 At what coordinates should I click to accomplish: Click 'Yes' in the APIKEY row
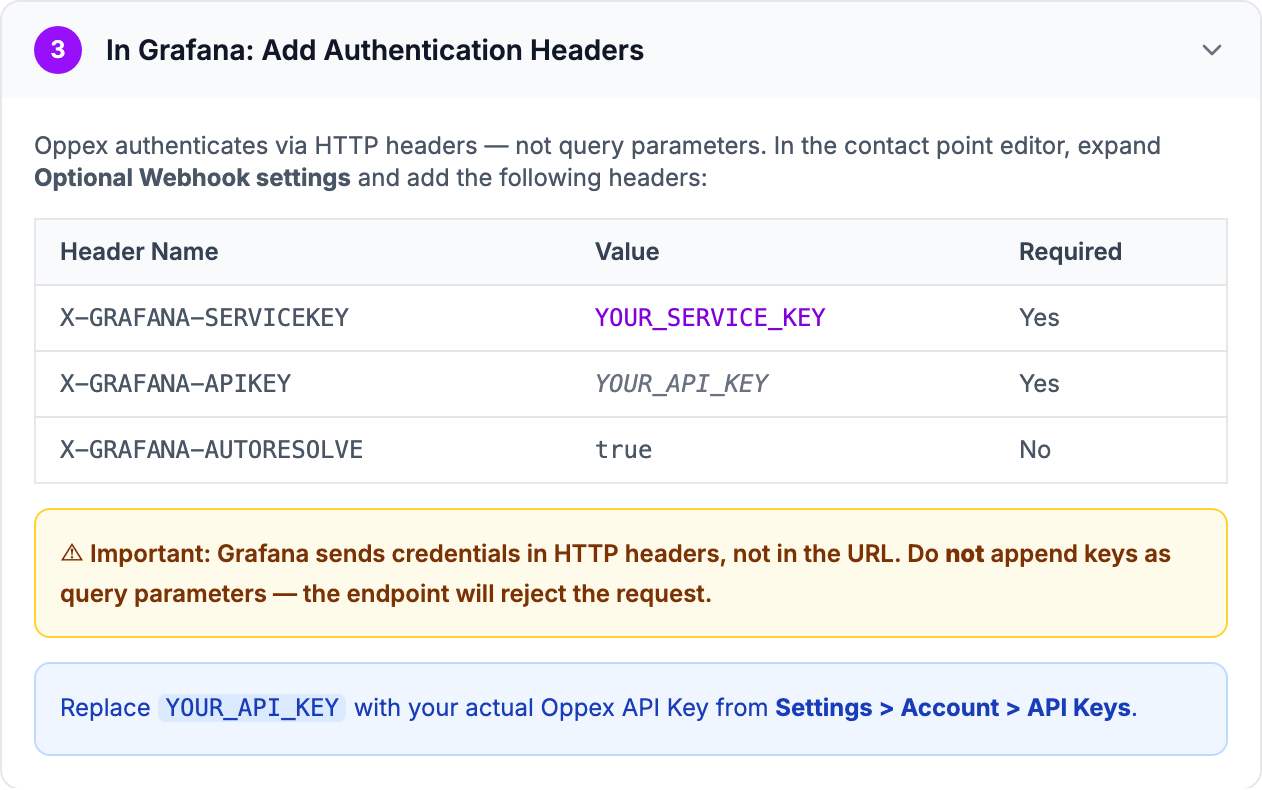1039,384
